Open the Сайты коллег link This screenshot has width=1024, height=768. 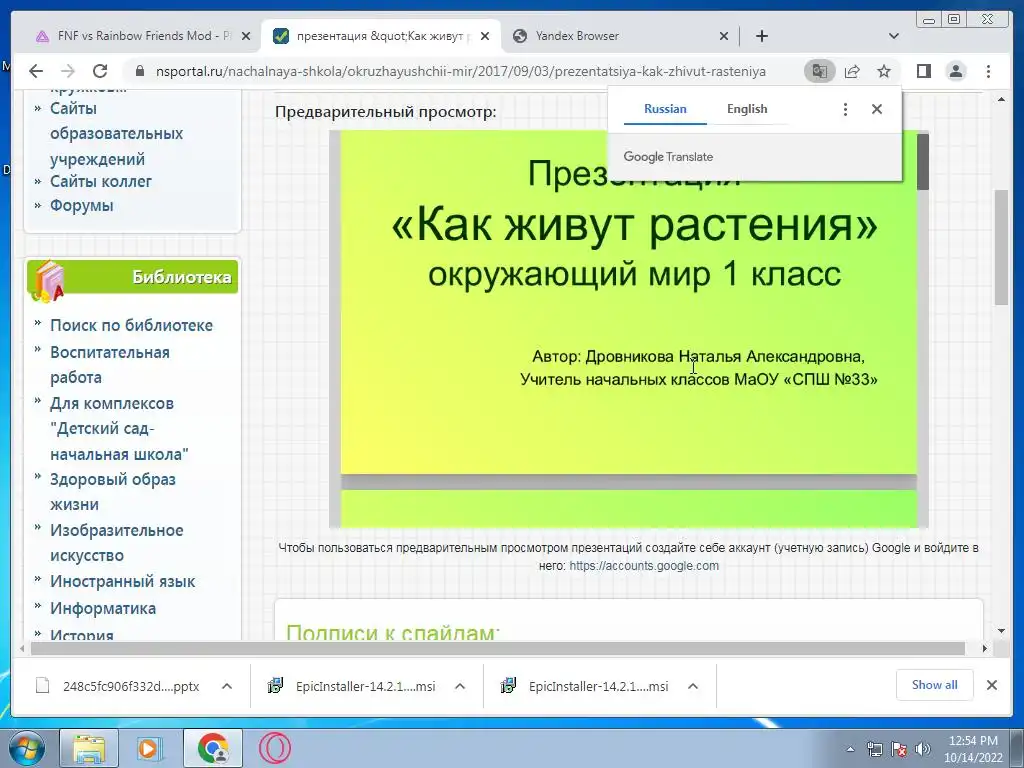tap(101, 182)
